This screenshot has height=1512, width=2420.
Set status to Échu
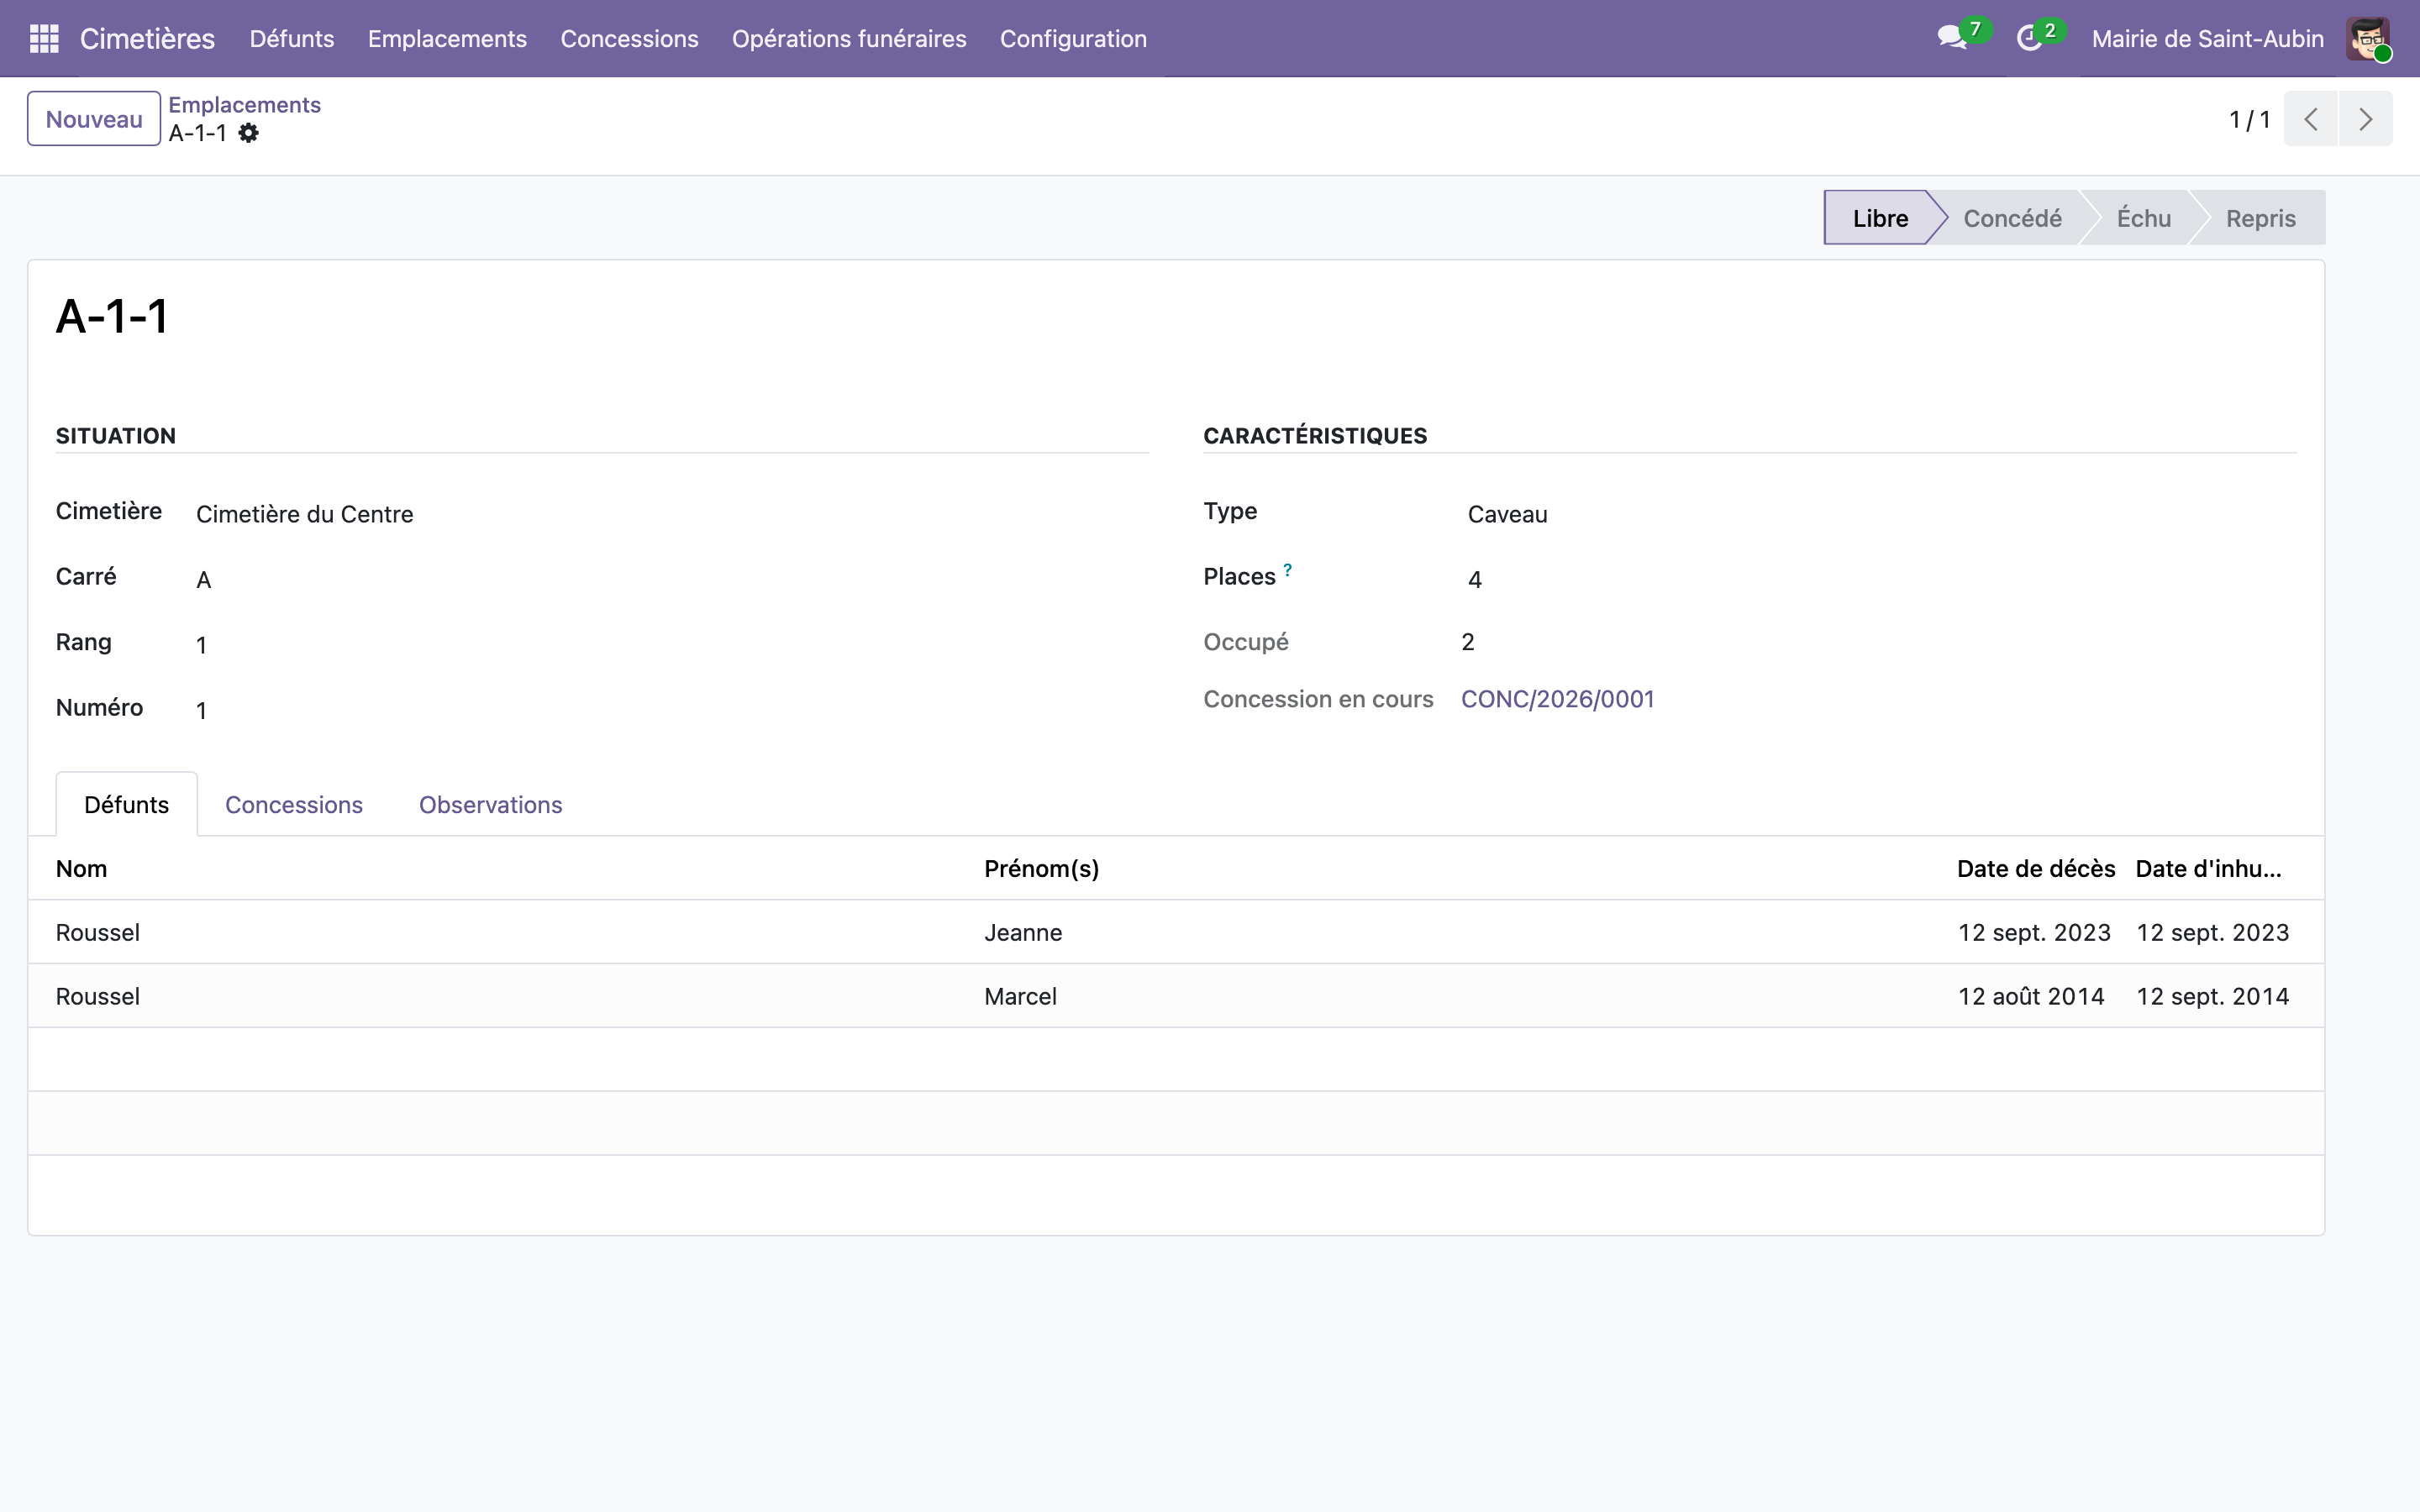point(2143,218)
